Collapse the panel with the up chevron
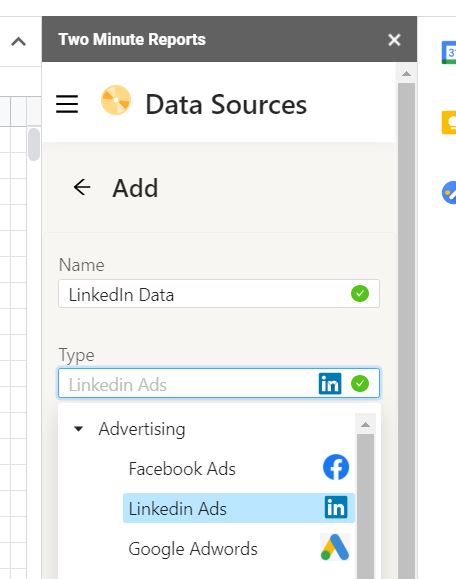The width and height of the screenshot is (456, 579). (x=18, y=41)
